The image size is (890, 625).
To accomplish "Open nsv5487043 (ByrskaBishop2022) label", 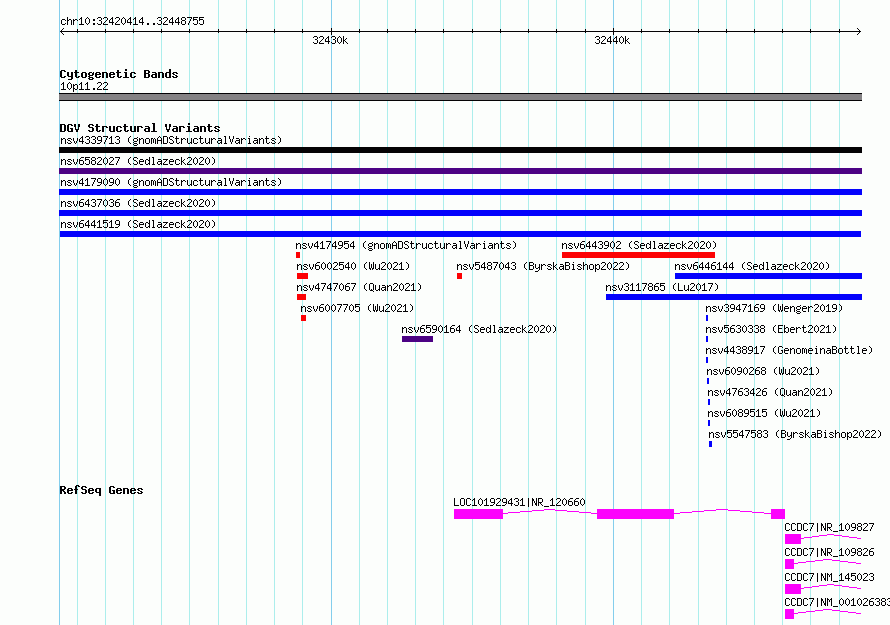I will [543, 266].
